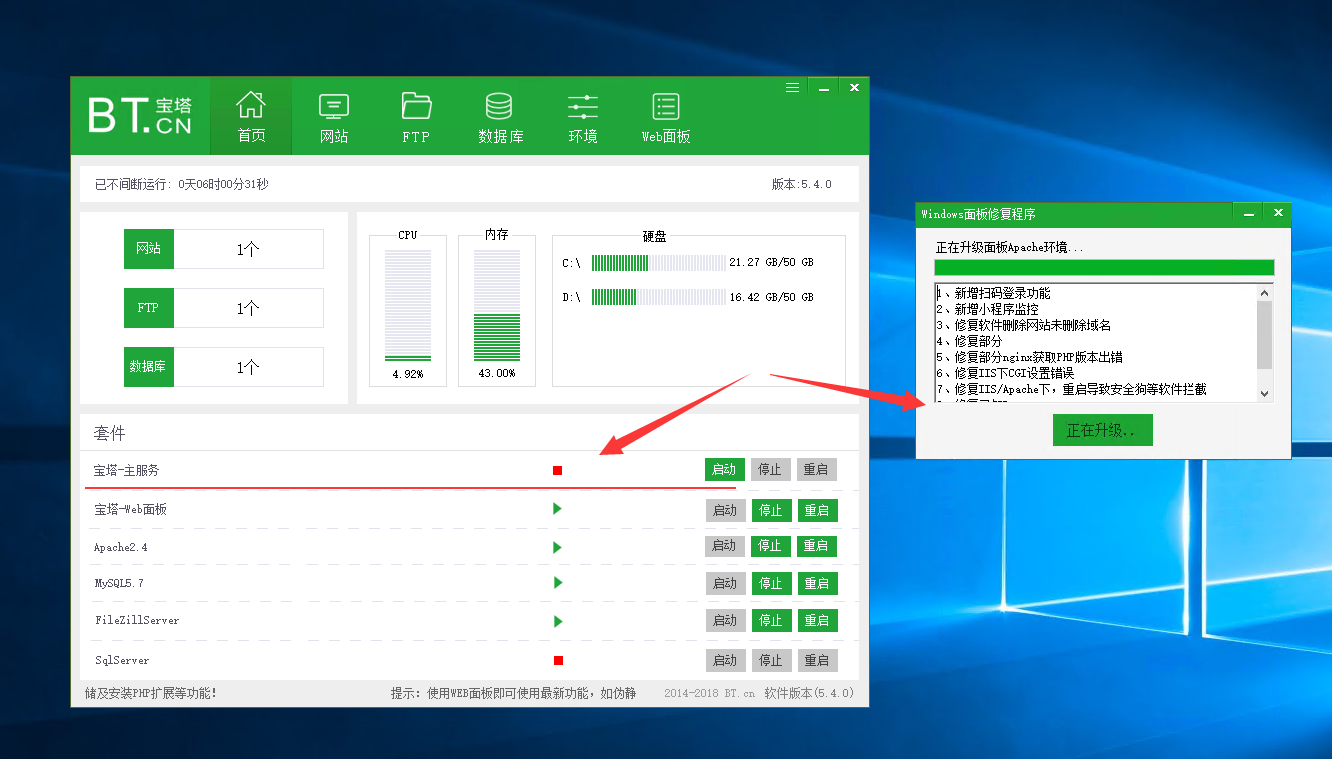Restart the 宝塔-Web面板 service
1332x759 pixels.
pyautogui.click(x=817, y=510)
